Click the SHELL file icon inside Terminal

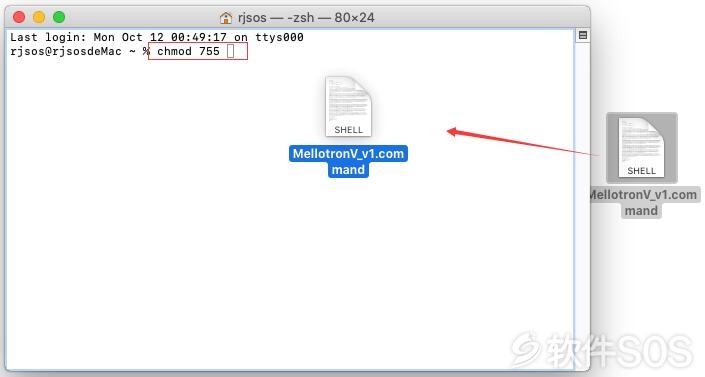pyautogui.click(x=348, y=107)
